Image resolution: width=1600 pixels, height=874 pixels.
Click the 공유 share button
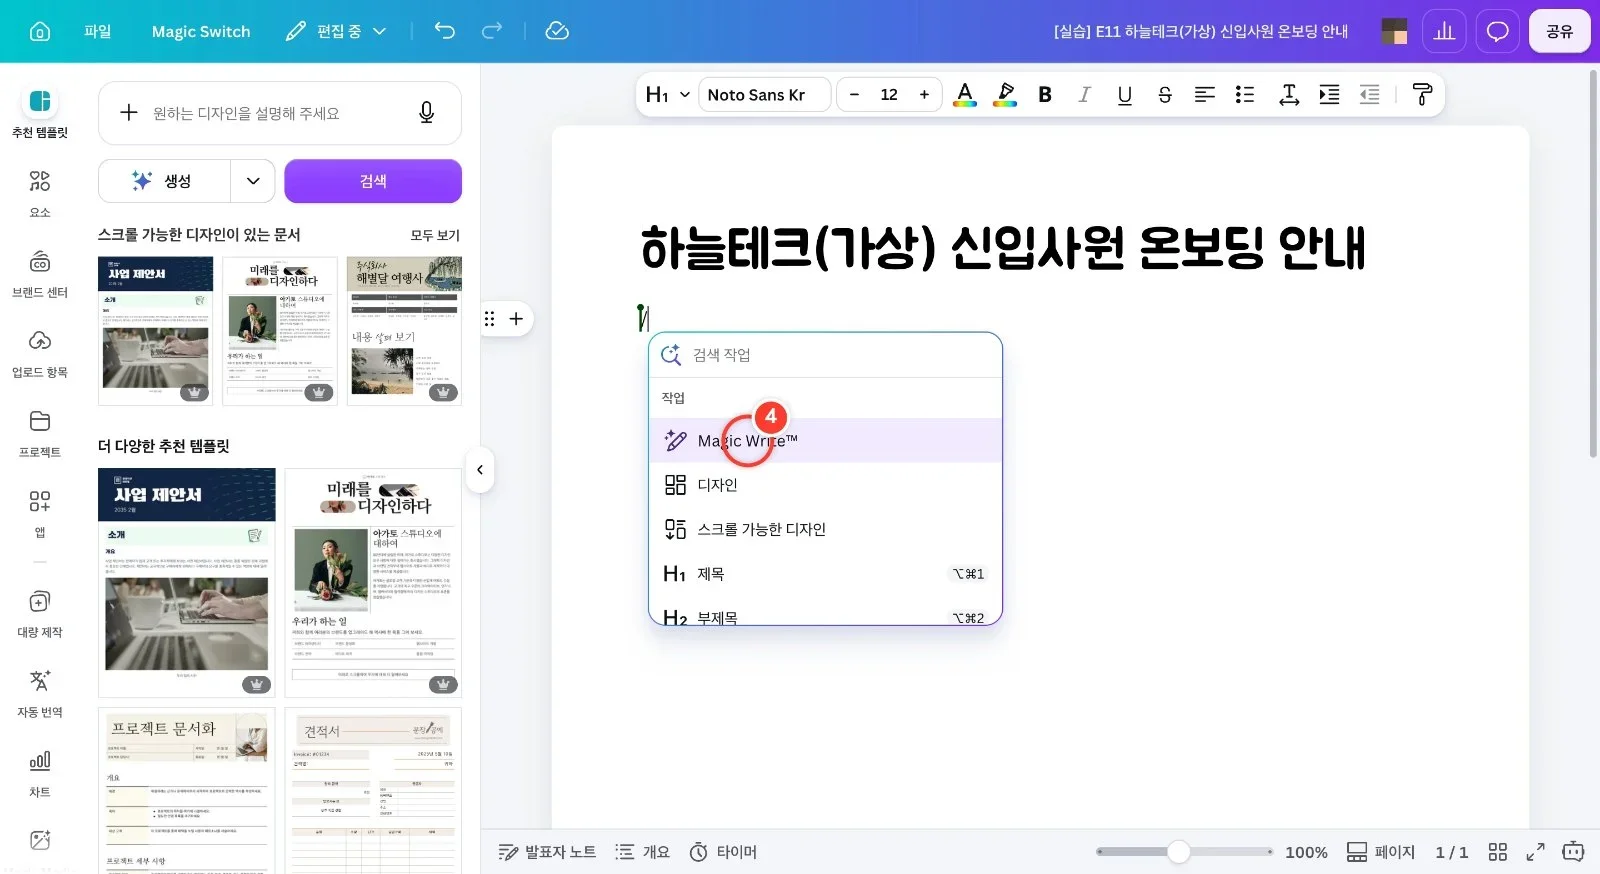point(1559,31)
